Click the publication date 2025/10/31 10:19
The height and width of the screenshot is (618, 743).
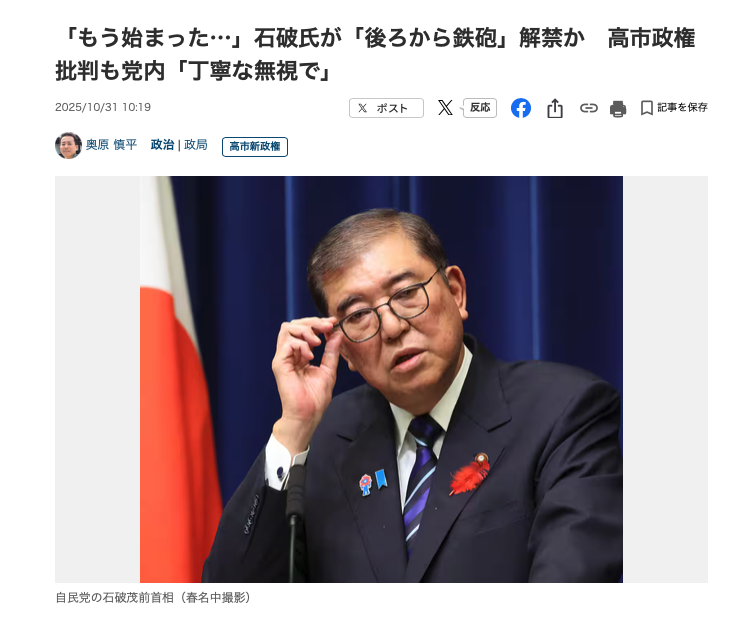103,107
